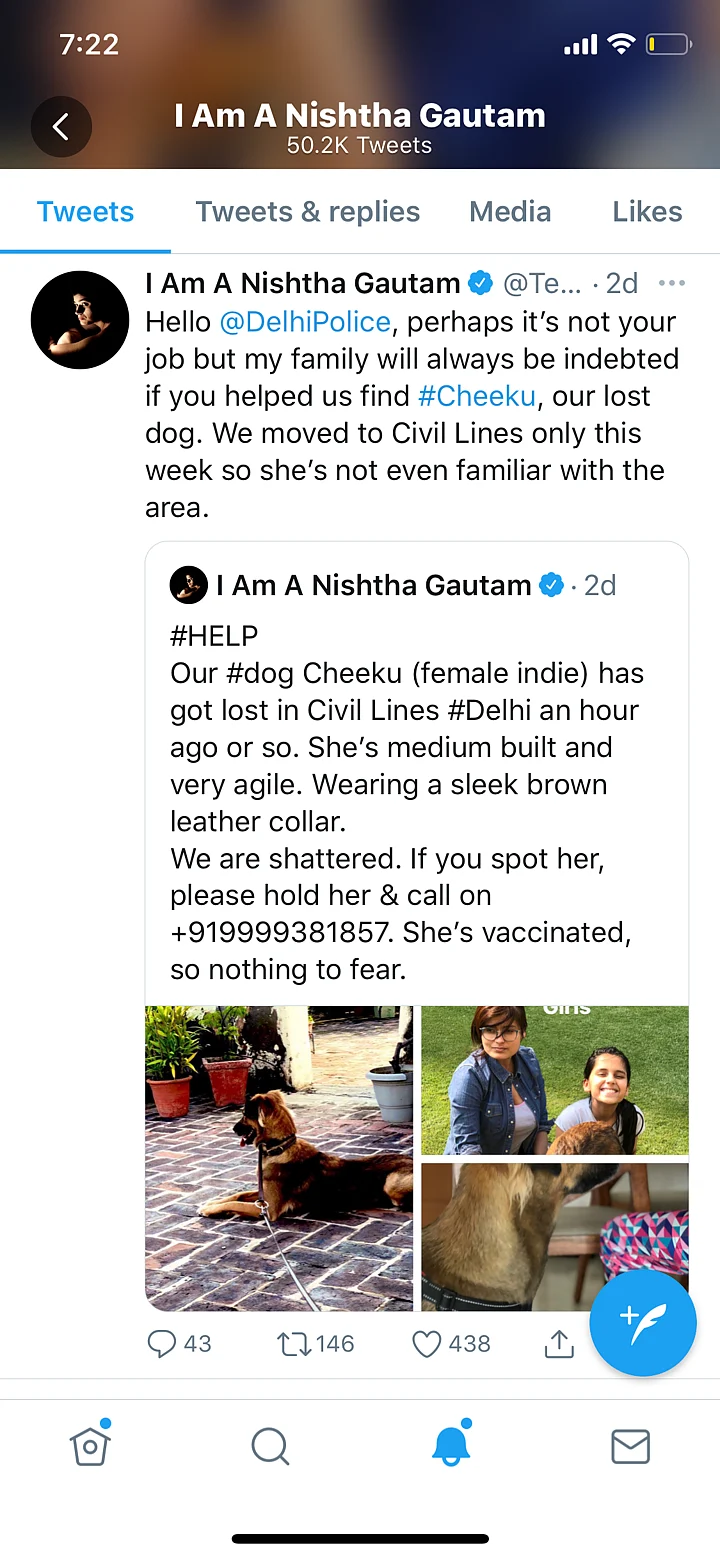Open the profile avatar on the tweet
The width and height of the screenshot is (720, 1559).
[x=80, y=320]
